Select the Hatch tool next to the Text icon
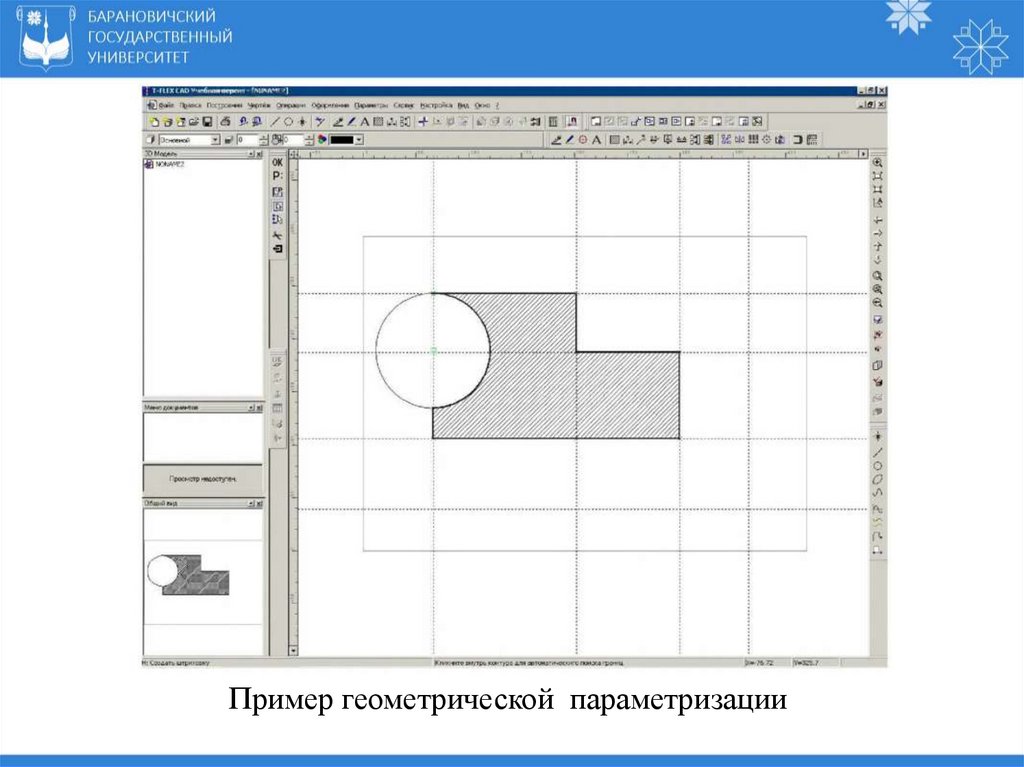This screenshot has height=767, width=1024. point(377,122)
